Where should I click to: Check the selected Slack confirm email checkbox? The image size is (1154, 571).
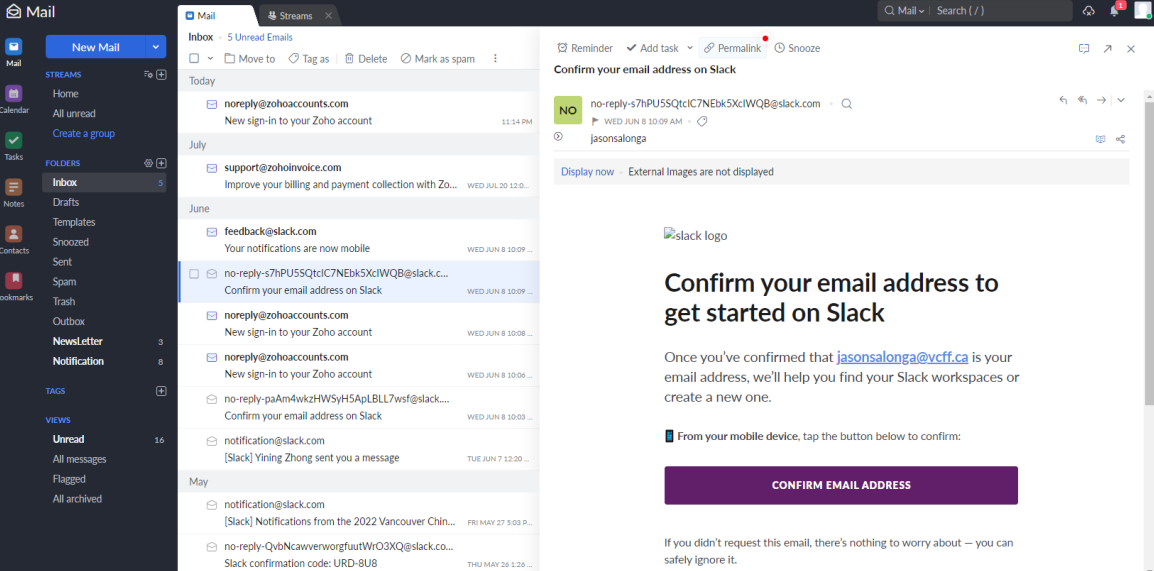coord(195,273)
